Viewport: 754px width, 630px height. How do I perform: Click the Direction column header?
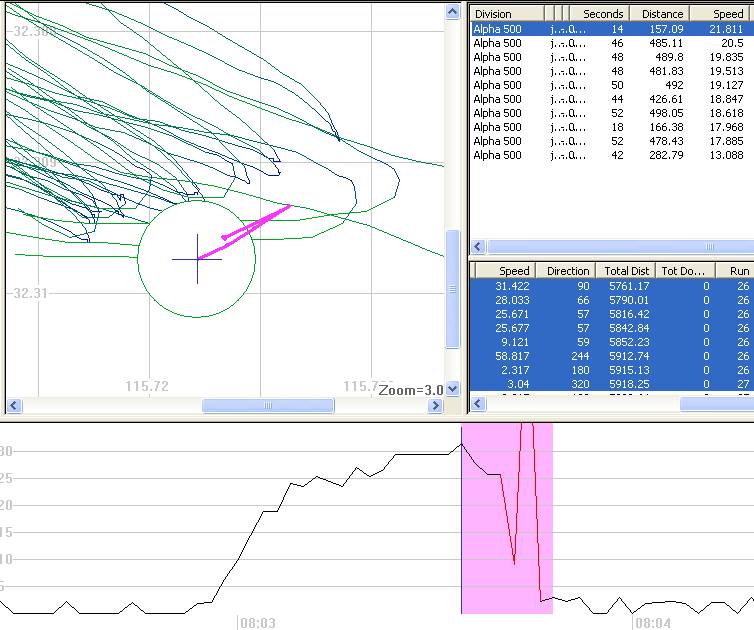(567, 271)
